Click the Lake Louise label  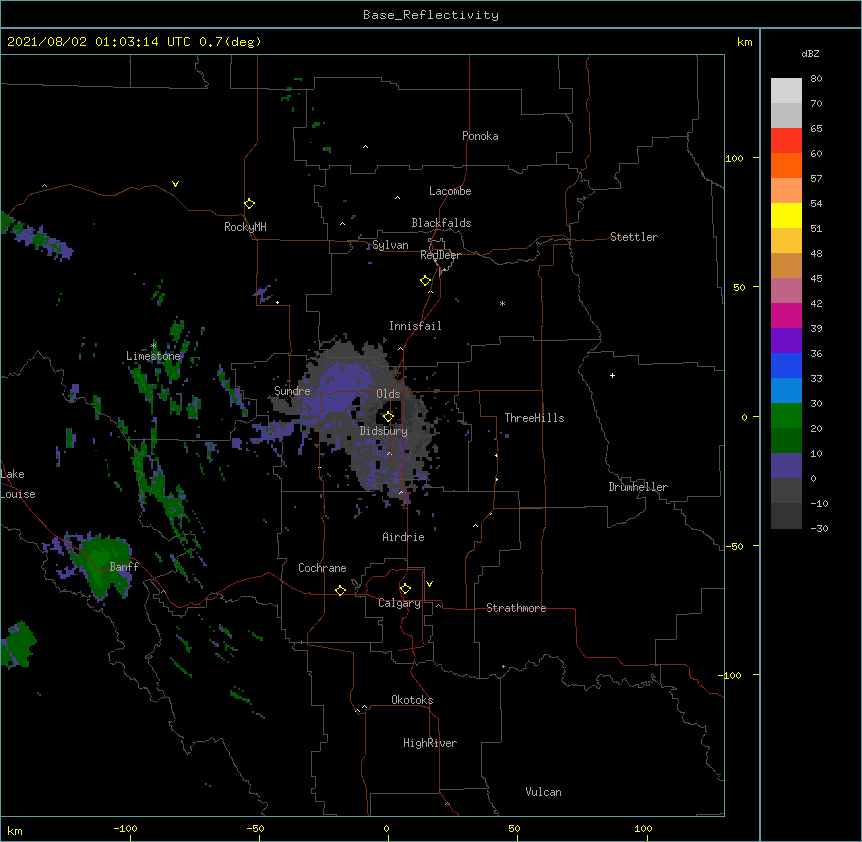tap(18, 484)
